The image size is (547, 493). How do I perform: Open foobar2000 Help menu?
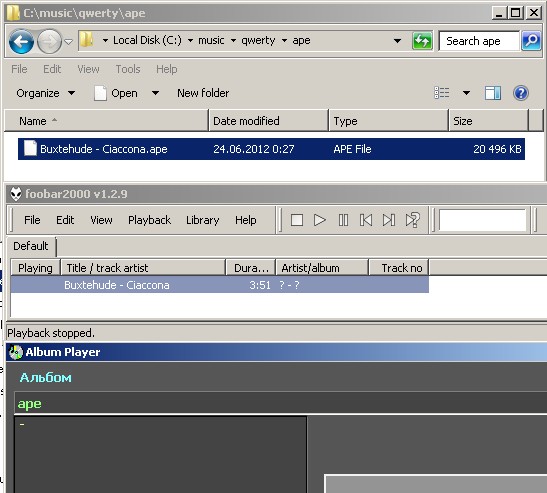tap(246, 220)
